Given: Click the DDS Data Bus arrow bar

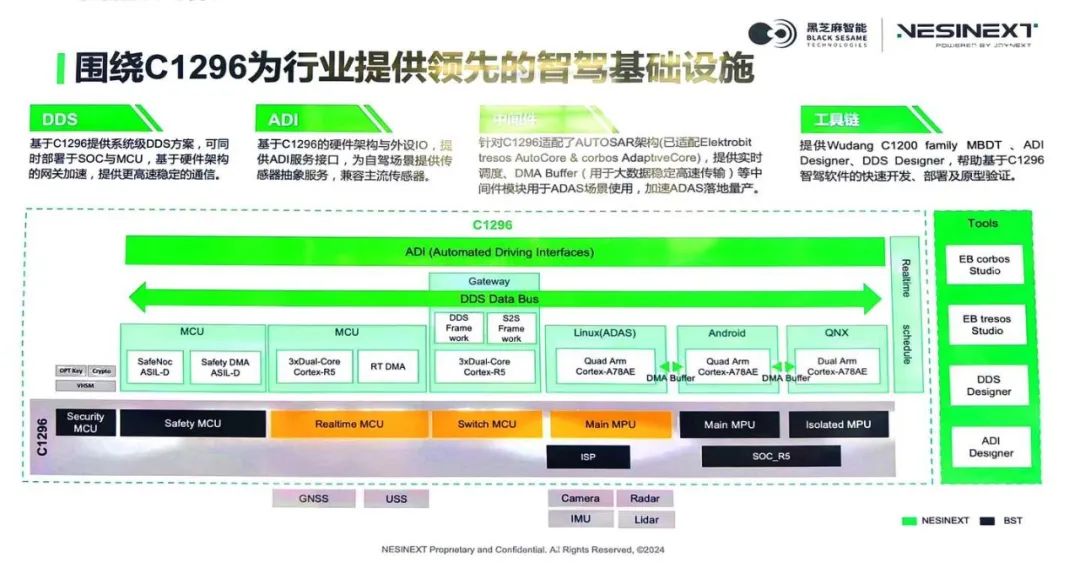Looking at the screenshot, I should [x=504, y=298].
